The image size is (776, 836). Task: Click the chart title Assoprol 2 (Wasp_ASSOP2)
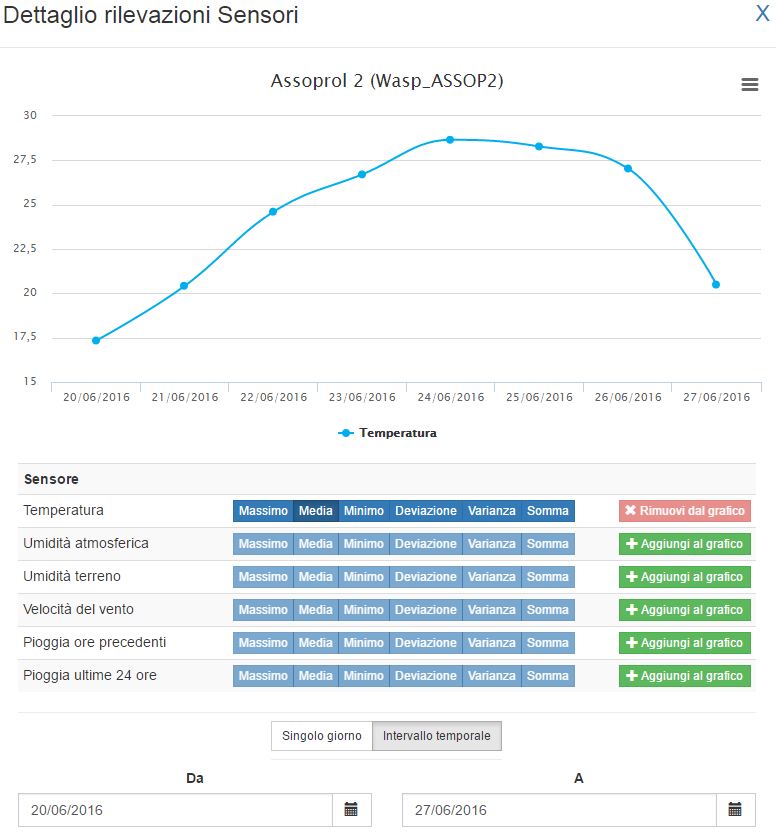pos(387,81)
